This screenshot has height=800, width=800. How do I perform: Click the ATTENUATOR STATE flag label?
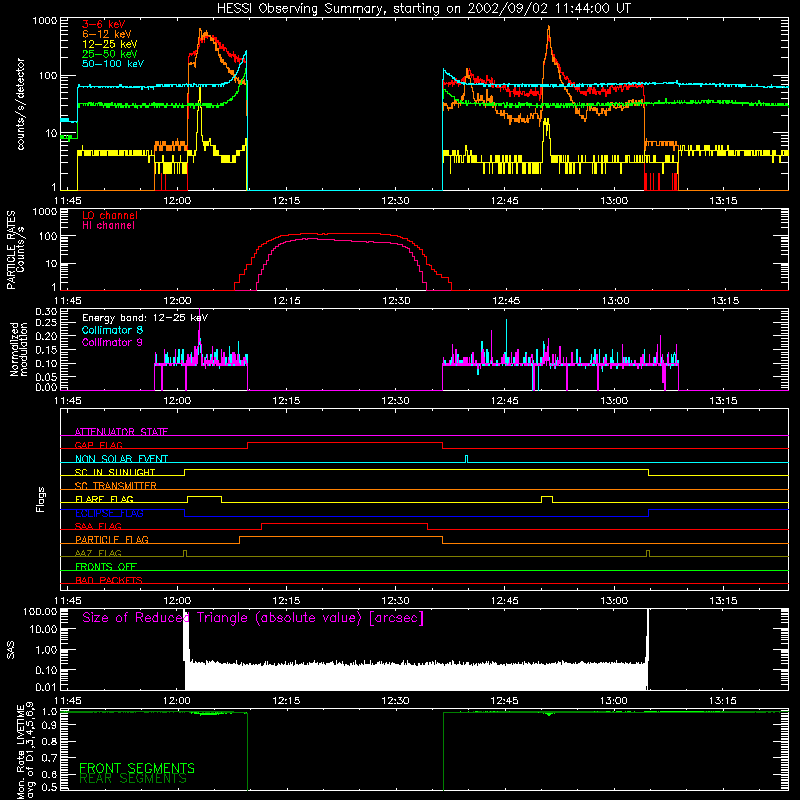tap(121, 432)
